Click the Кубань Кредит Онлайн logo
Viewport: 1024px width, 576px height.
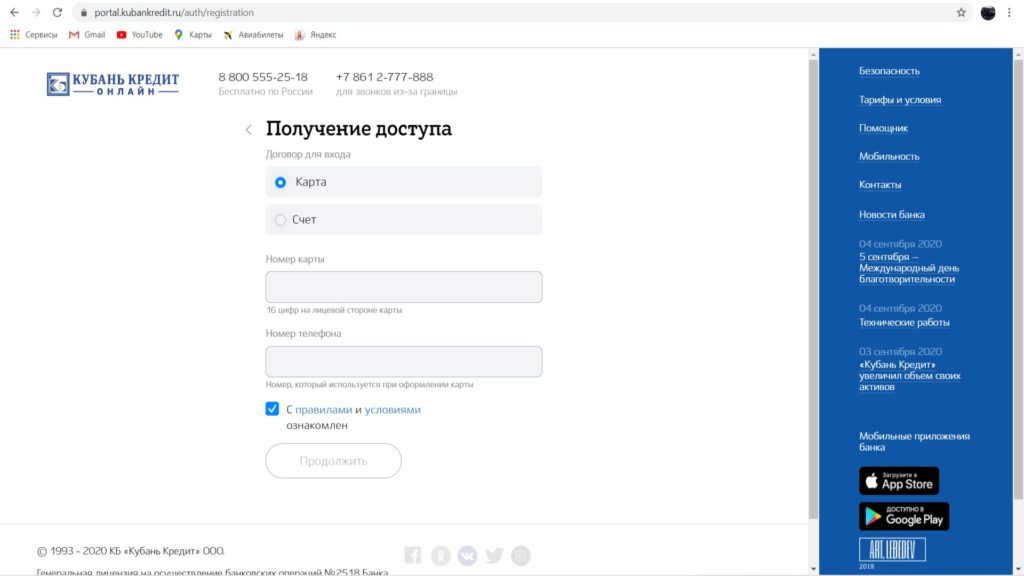112,84
